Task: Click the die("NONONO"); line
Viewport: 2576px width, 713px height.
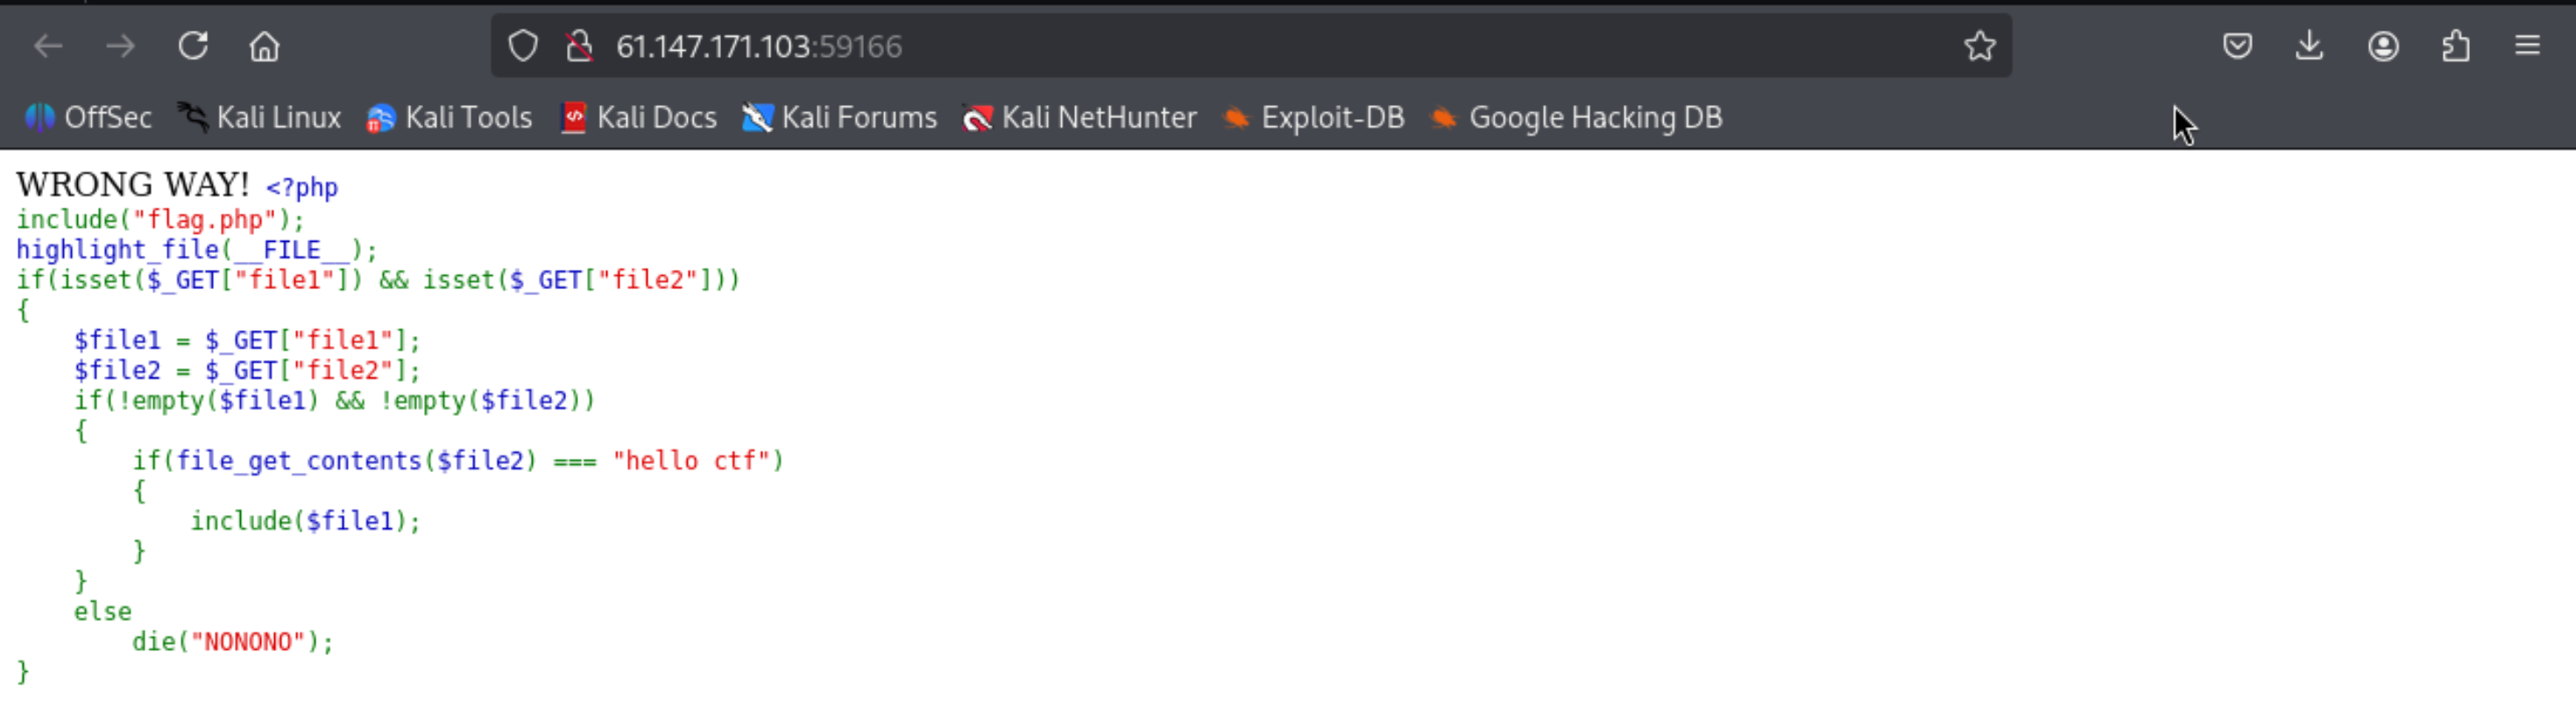Action: coord(232,641)
